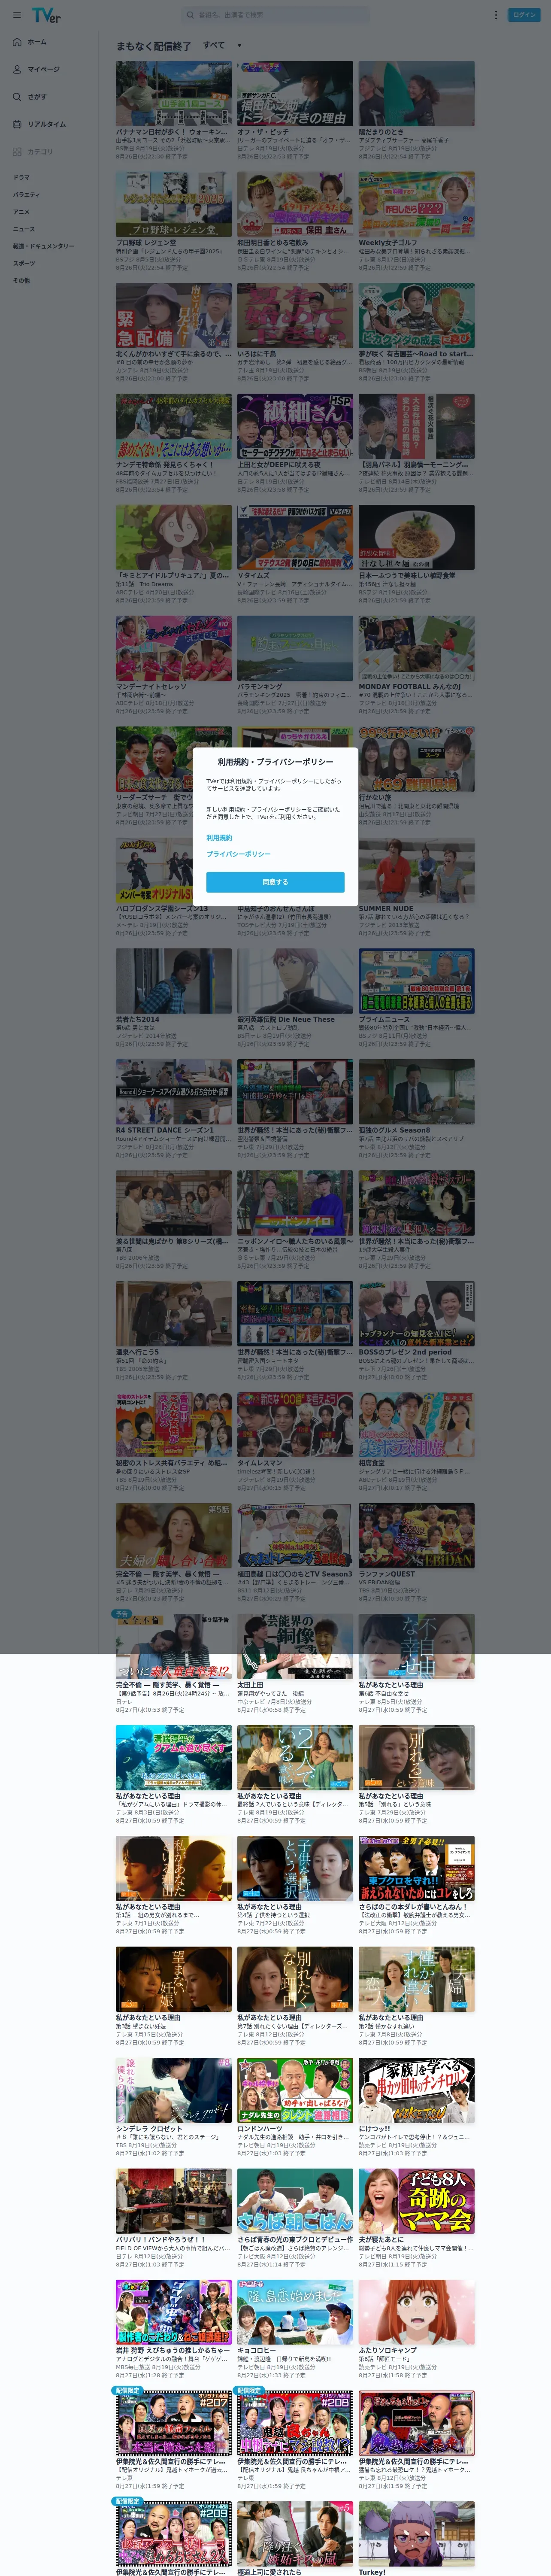Click the ログイン login button
Viewport: 551px width, 2576px height.
(524, 15)
